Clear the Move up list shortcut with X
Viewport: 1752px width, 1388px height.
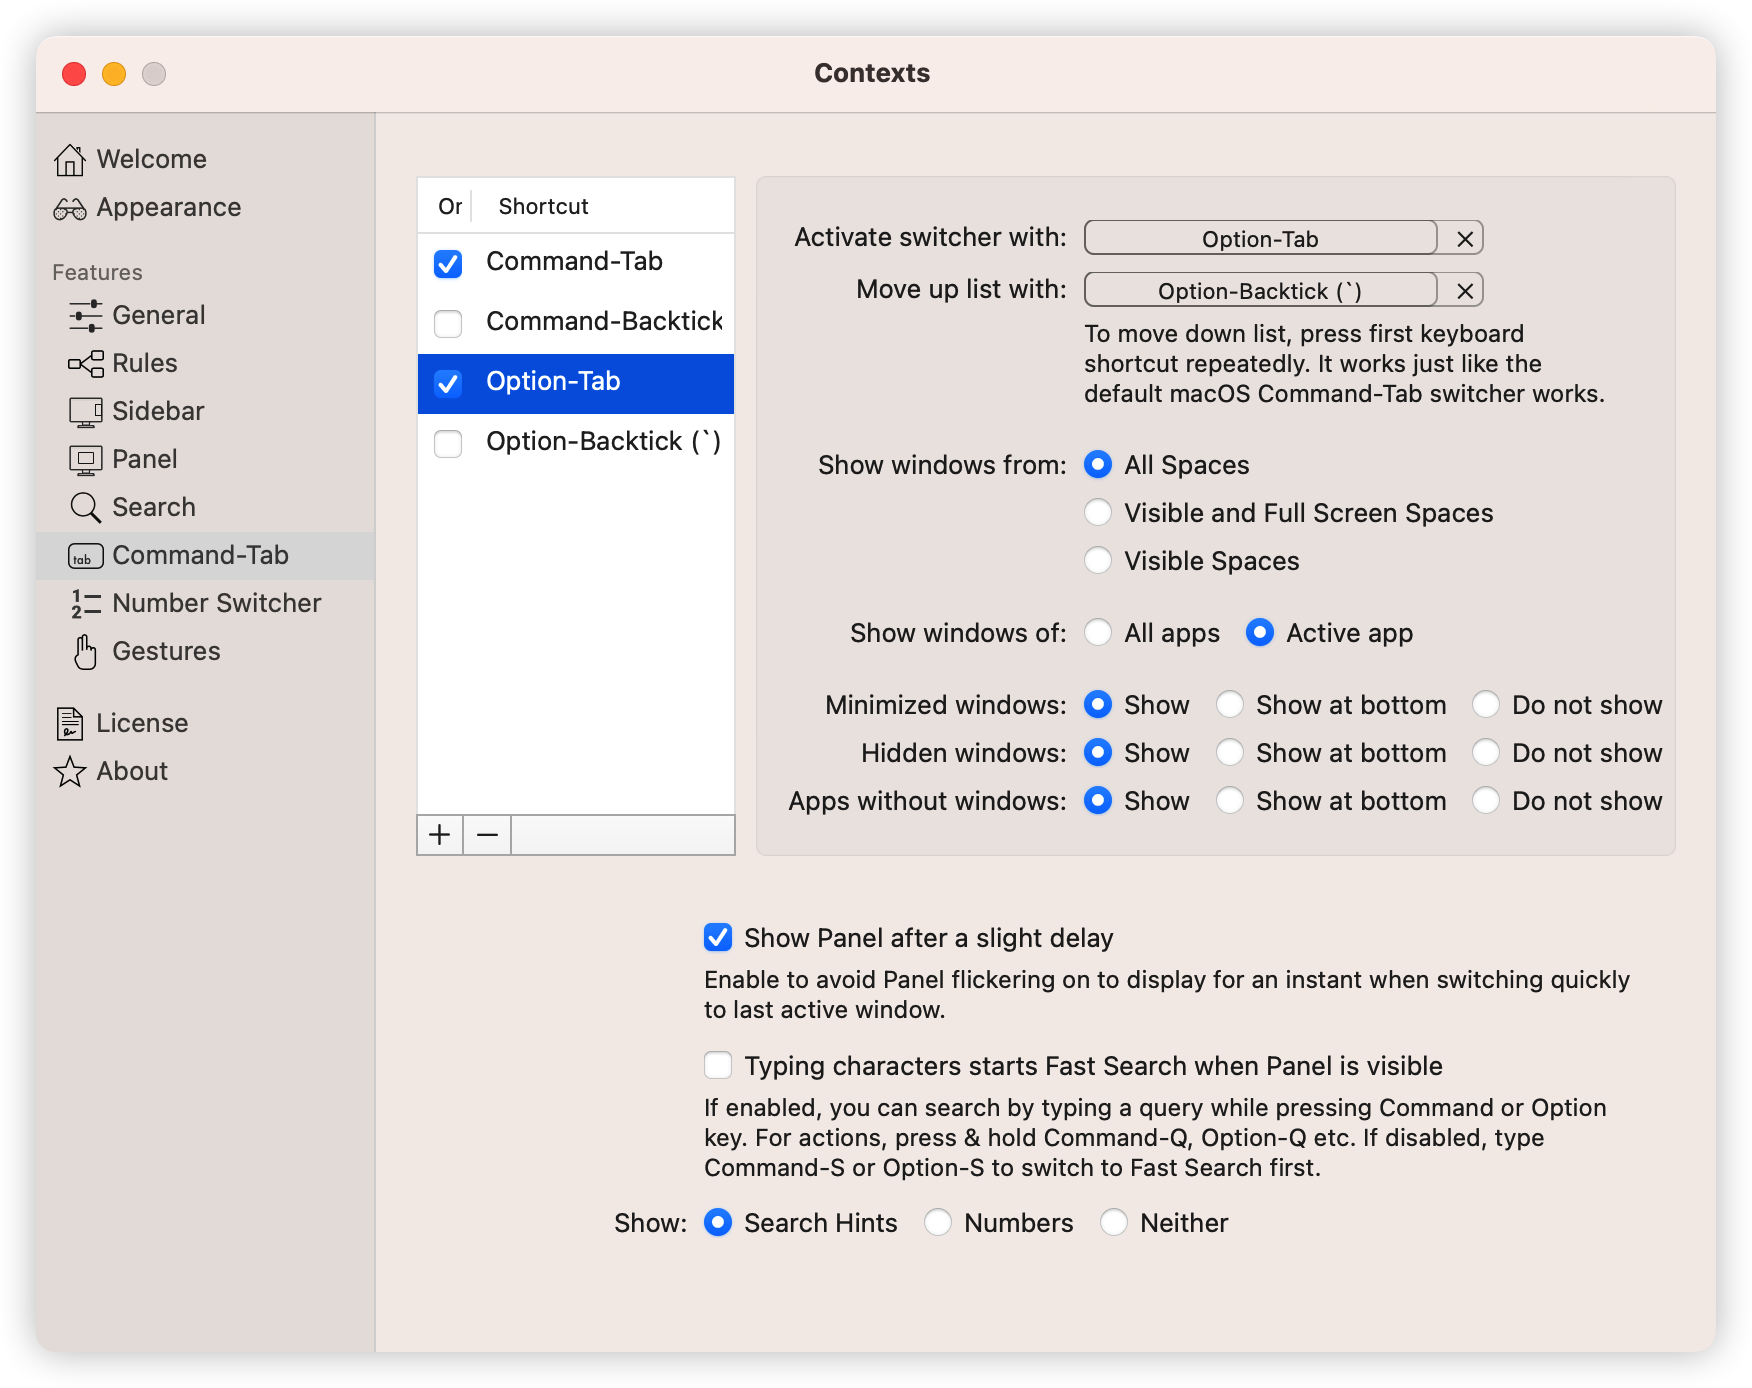coord(1464,290)
